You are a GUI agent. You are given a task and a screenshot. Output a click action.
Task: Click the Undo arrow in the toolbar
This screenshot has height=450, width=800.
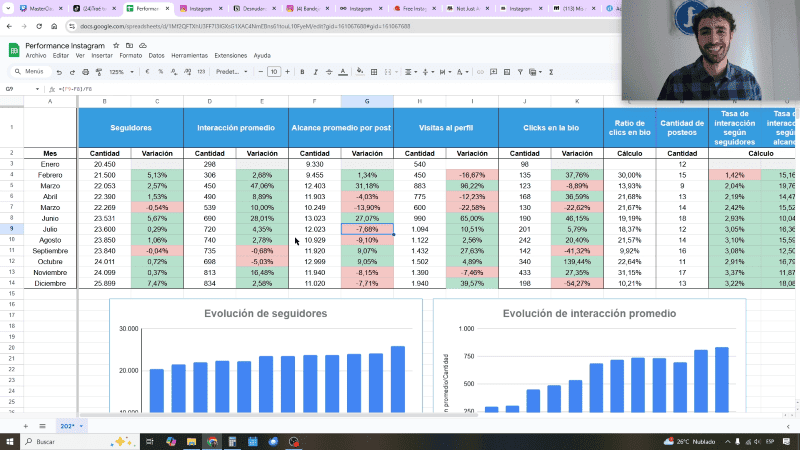tap(59, 72)
